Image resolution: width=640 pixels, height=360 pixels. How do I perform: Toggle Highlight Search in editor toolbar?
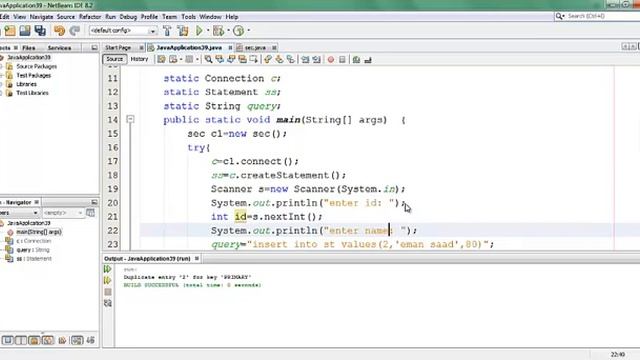tap(242, 60)
